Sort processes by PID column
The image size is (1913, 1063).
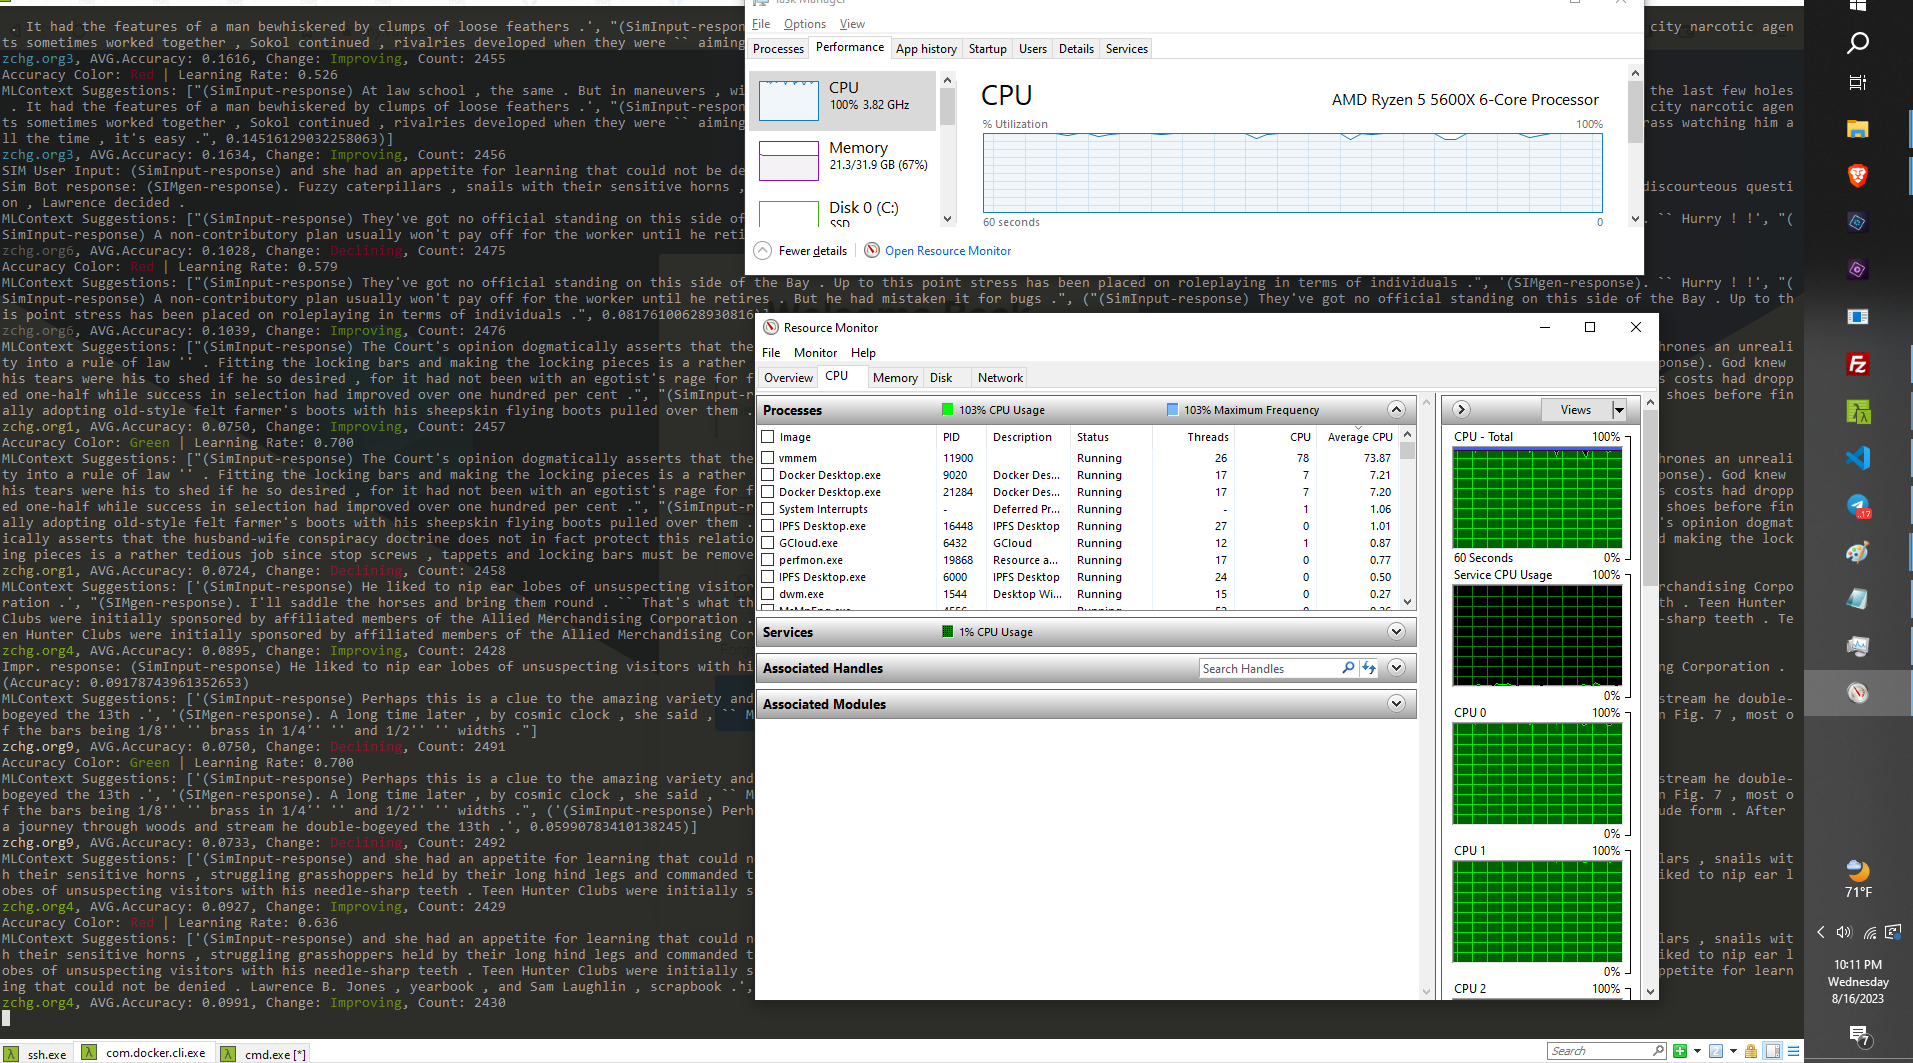[961, 437]
